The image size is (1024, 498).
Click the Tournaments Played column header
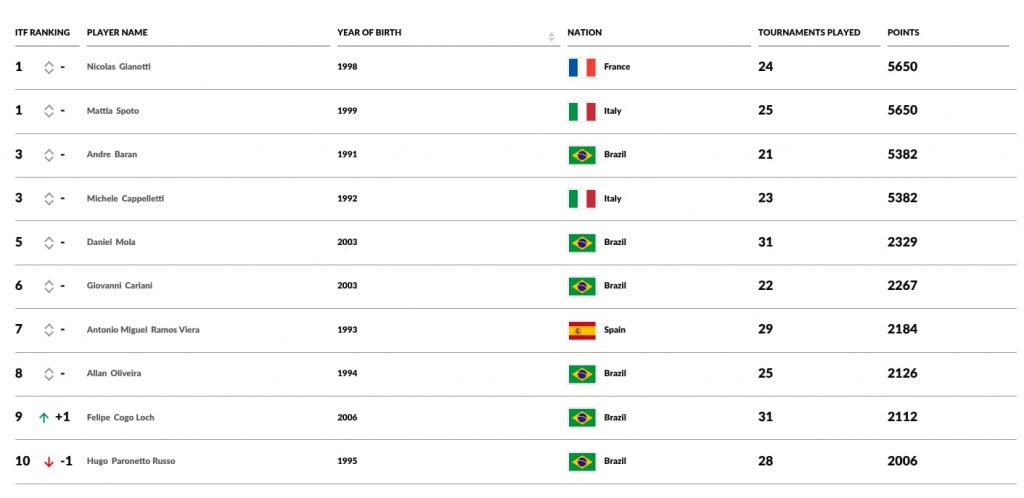[808, 33]
